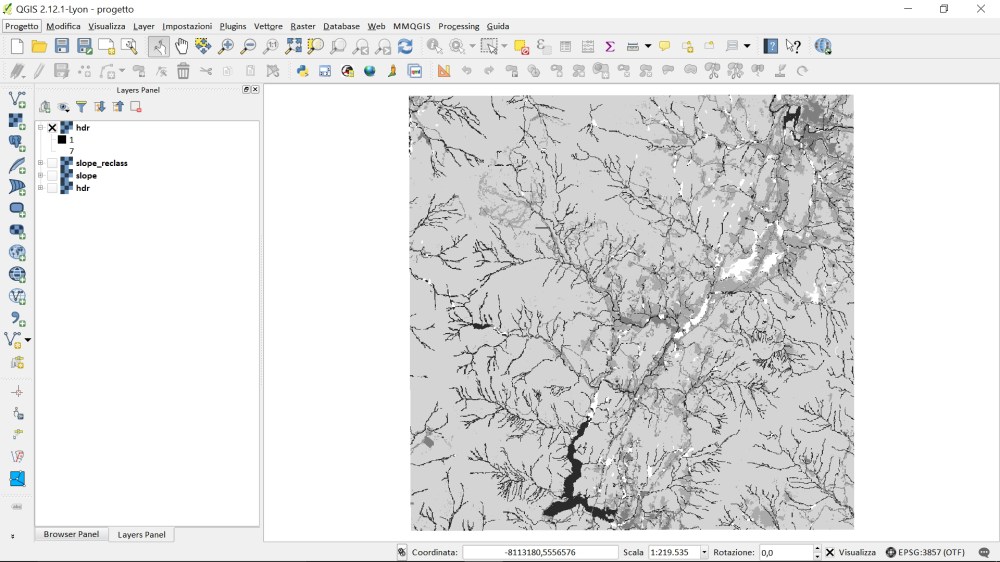Viewport: 1000px width, 562px height.
Task: Toggle the slope layer checkbox
Action: [x=53, y=176]
